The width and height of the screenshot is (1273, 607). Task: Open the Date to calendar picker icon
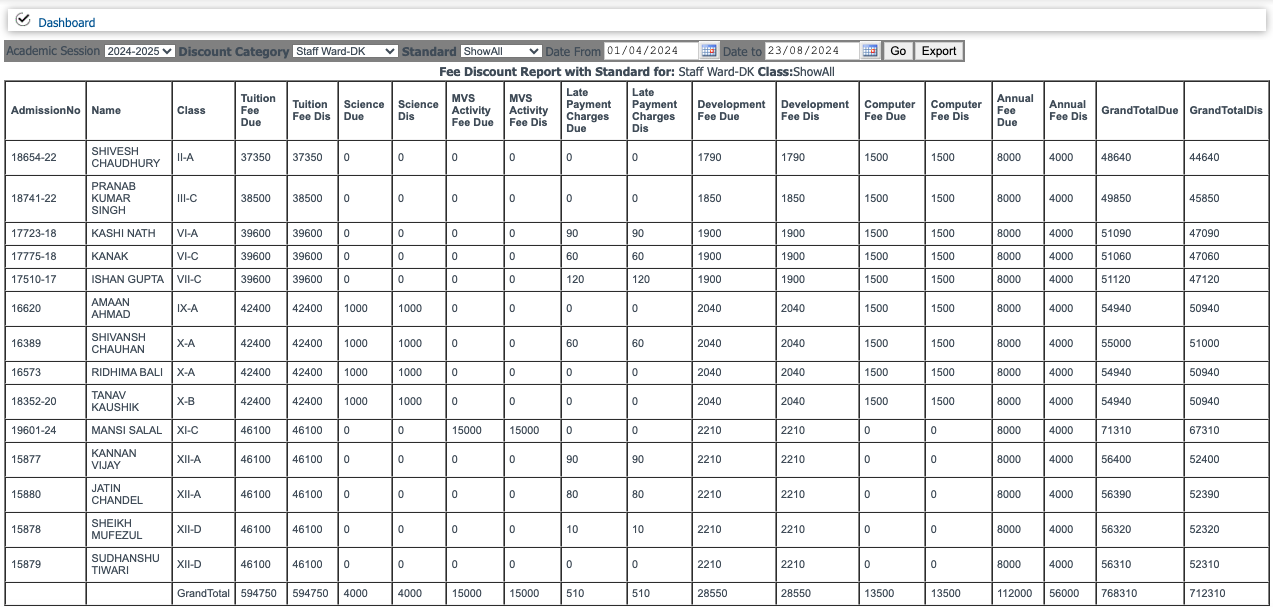(869, 51)
